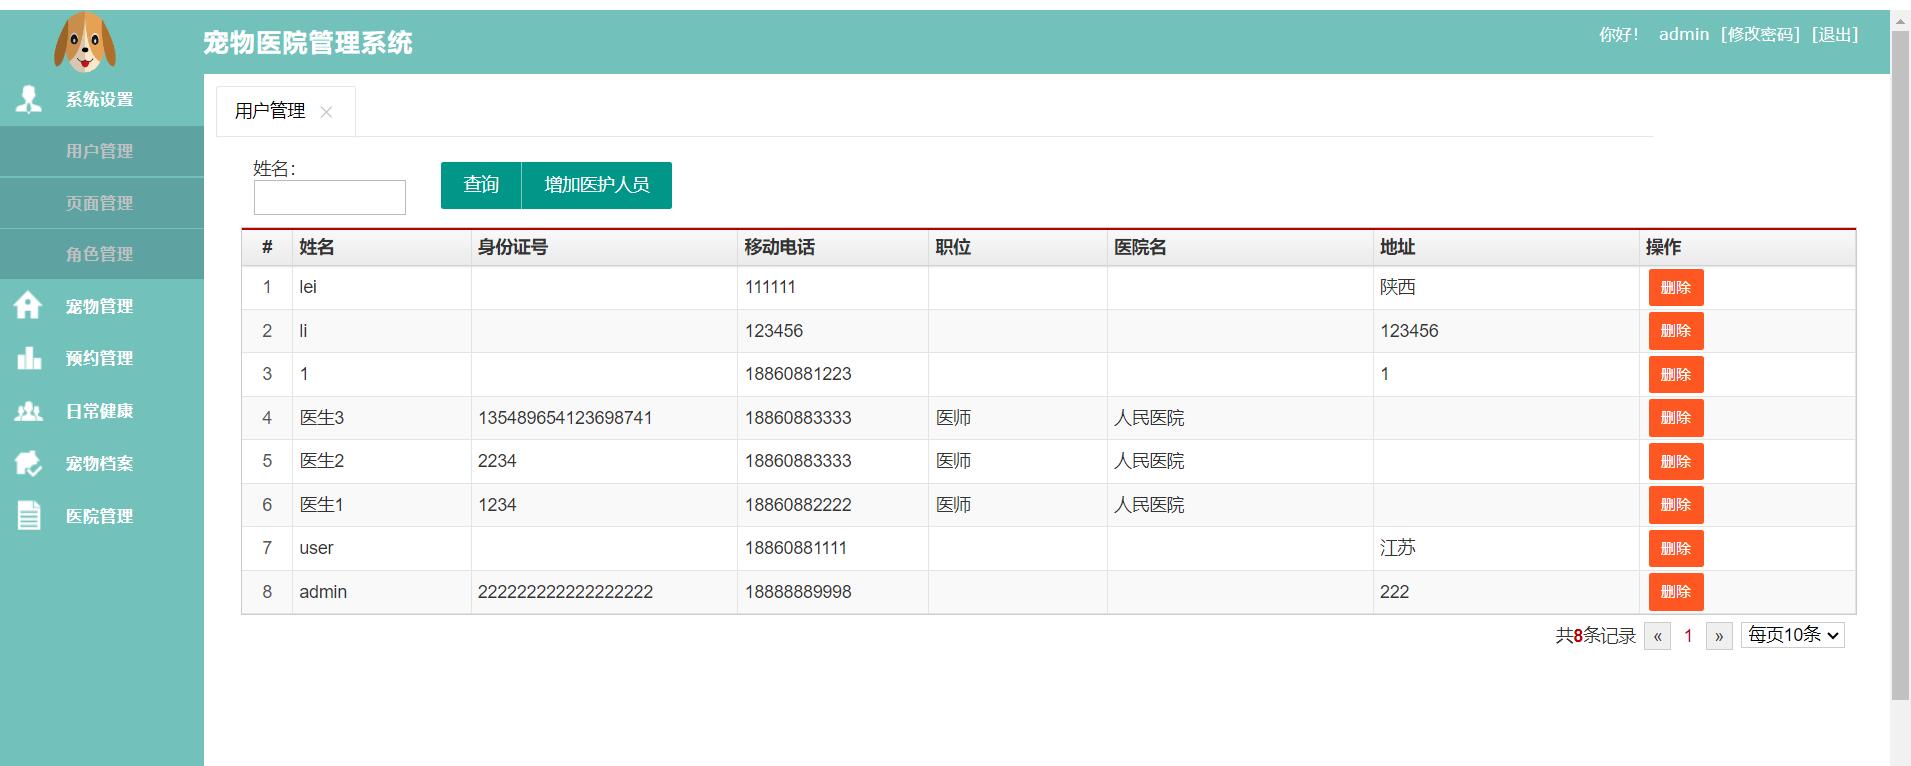Image resolution: width=1911 pixels, height=766 pixels.
Task: Go to next page »
Action: tap(1719, 636)
